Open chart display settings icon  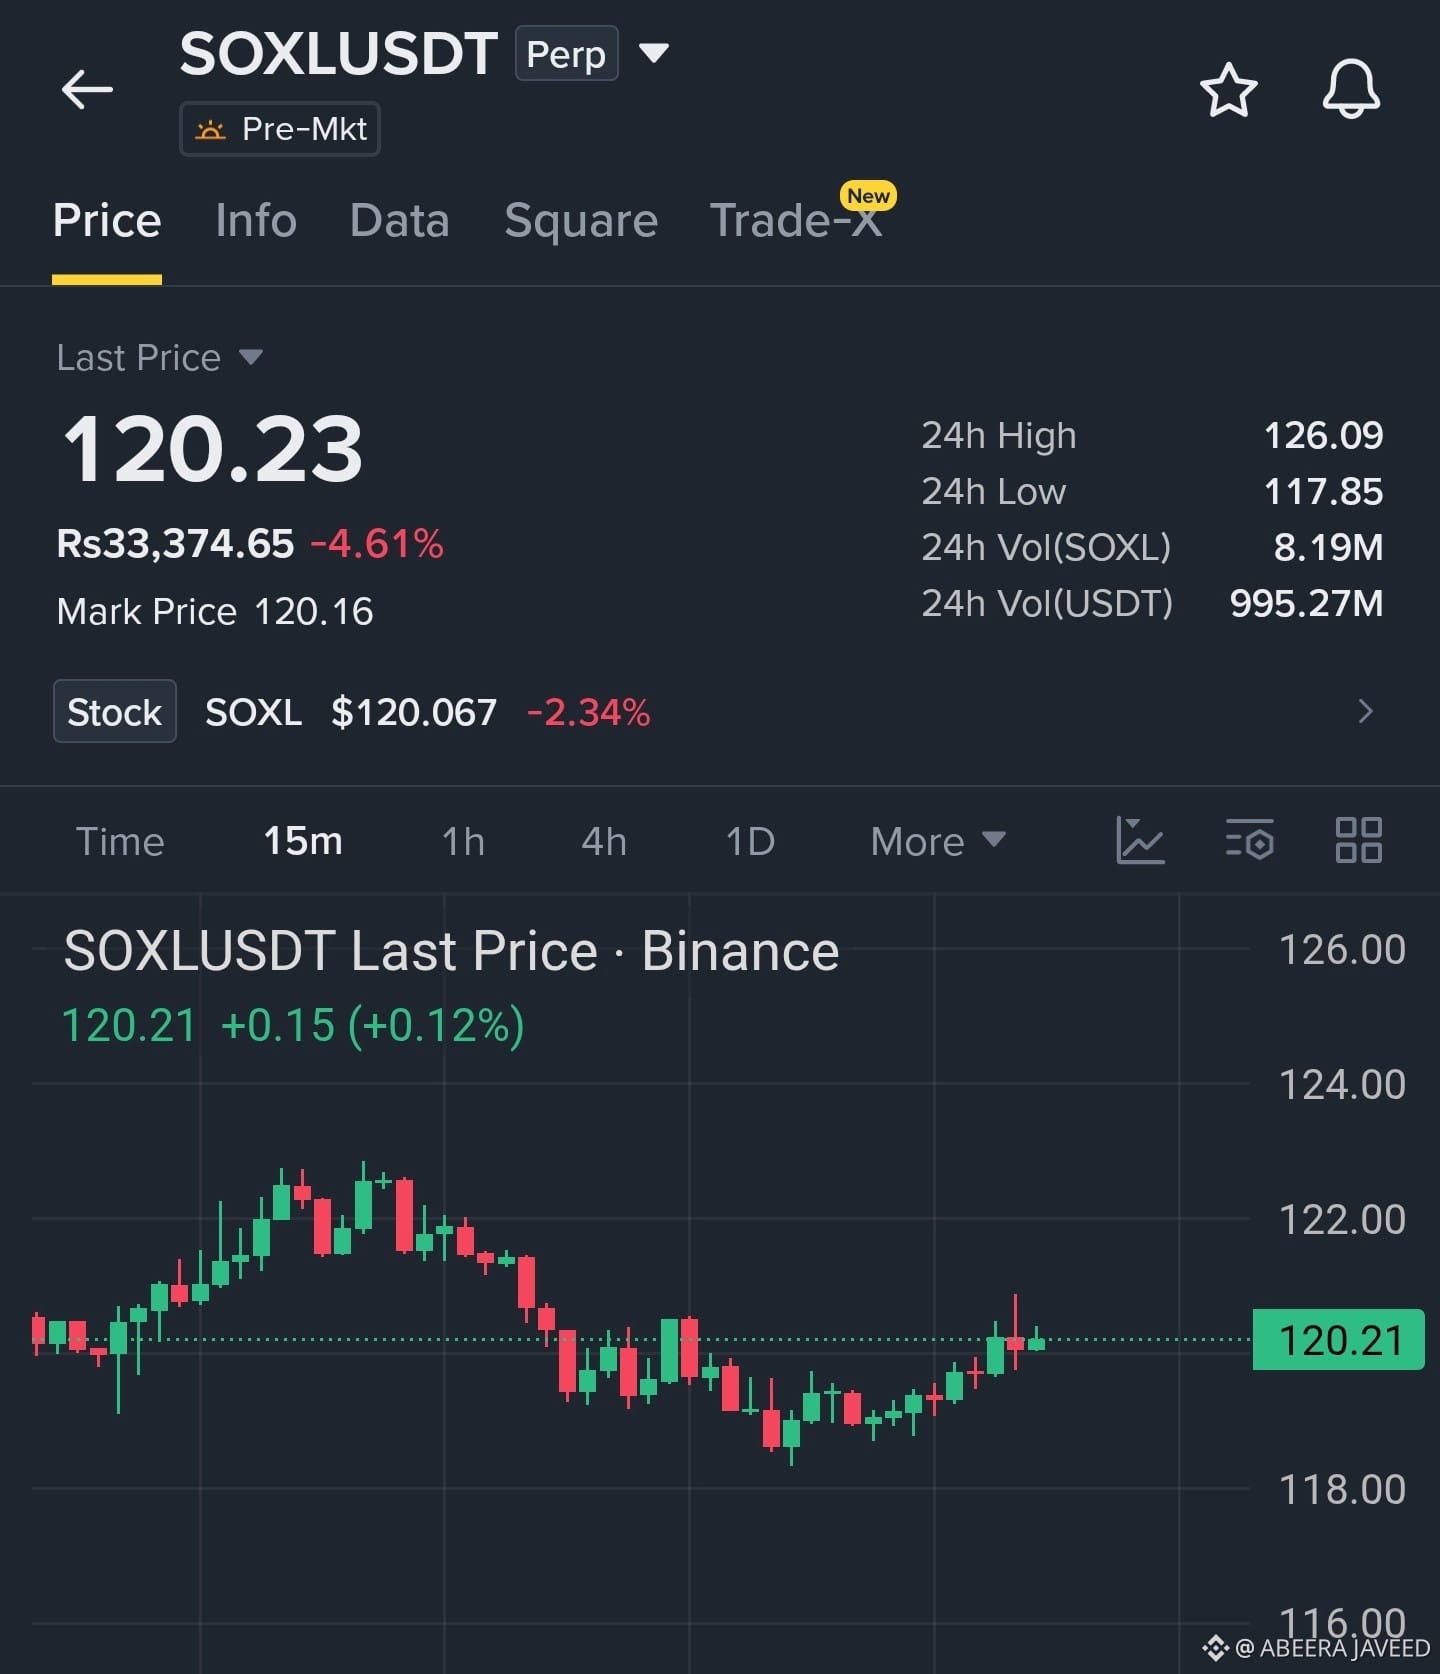(1249, 840)
